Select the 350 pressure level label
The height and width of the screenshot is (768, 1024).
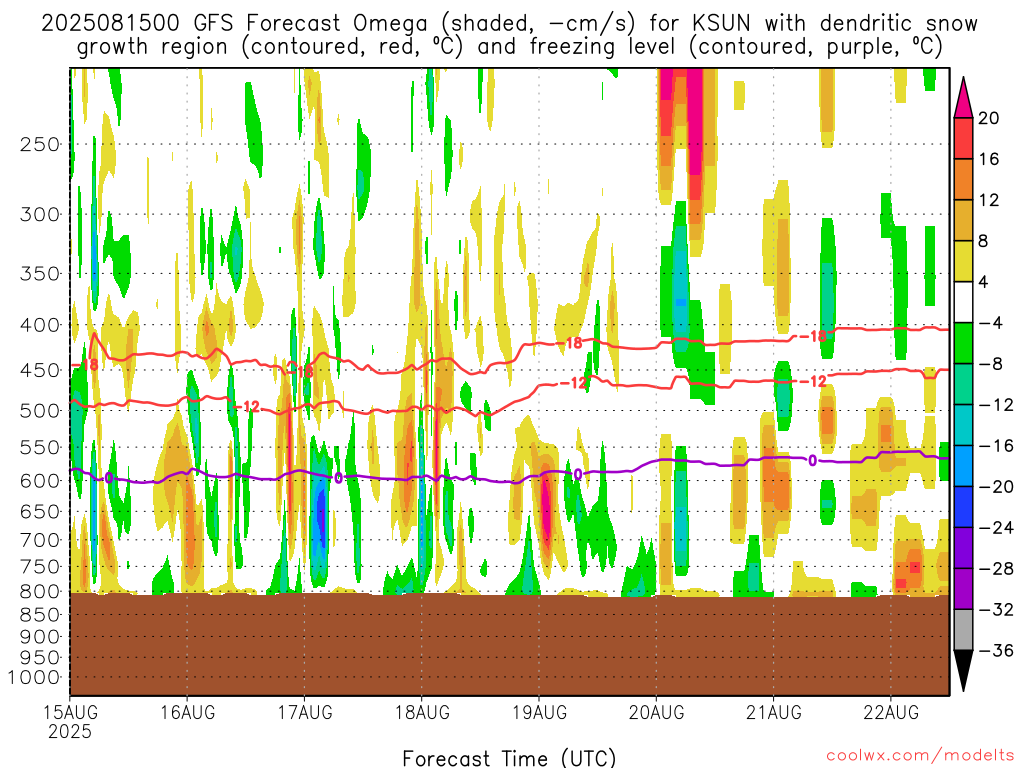pos(40,273)
